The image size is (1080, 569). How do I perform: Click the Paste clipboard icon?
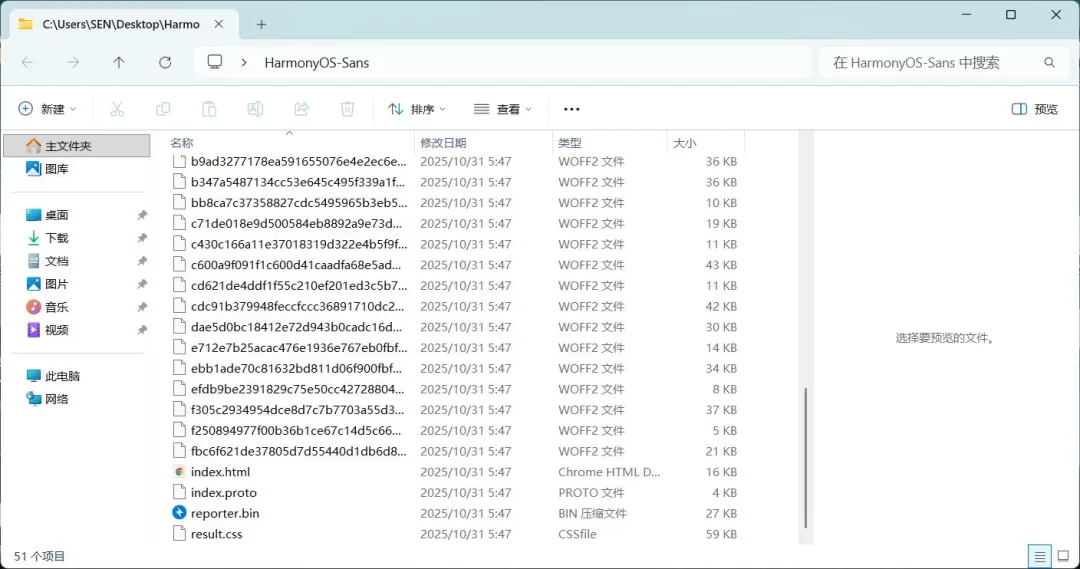[209, 109]
